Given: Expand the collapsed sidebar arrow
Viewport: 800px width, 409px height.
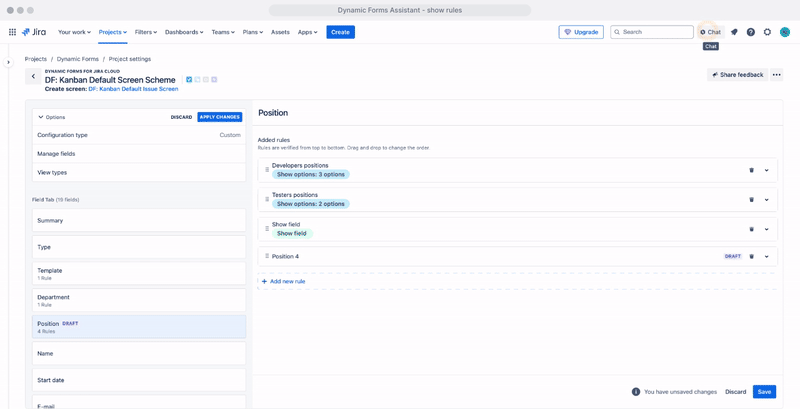Looking at the screenshot, I should 8,62.
